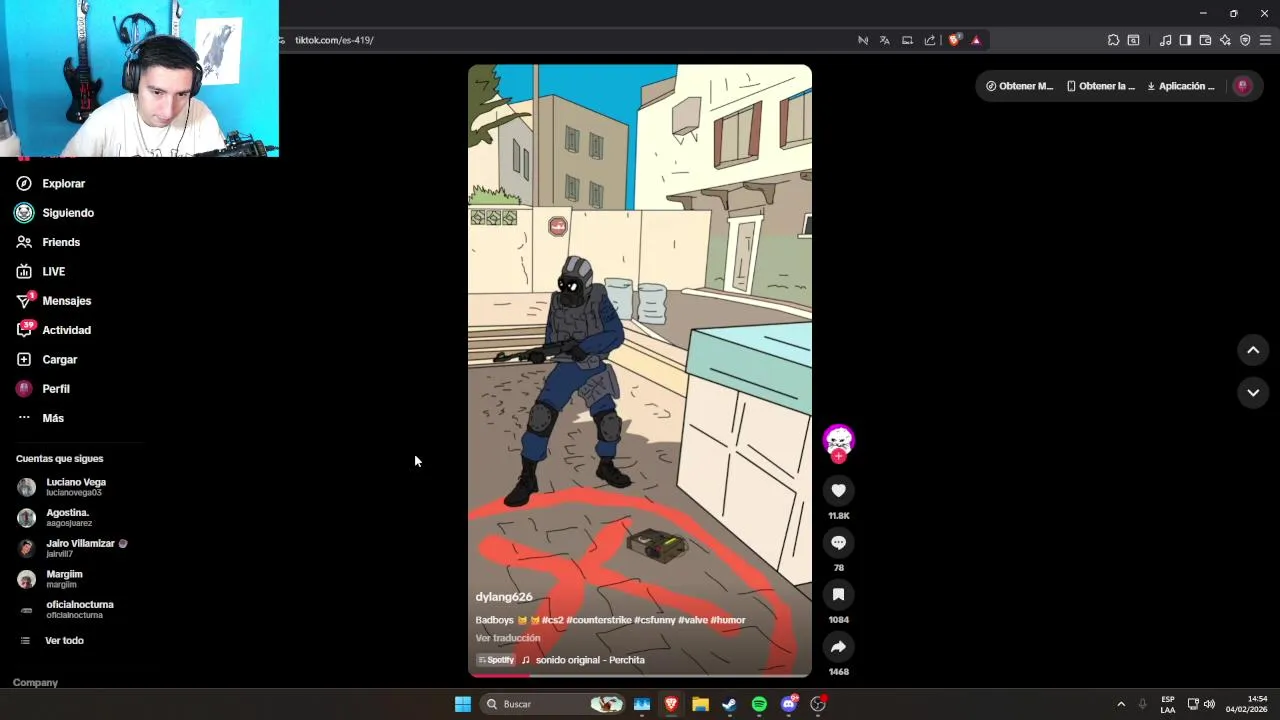The image size is (1280, 720).
Task: Click the #csfunny hashtag
Action: (x=654, y=620)
